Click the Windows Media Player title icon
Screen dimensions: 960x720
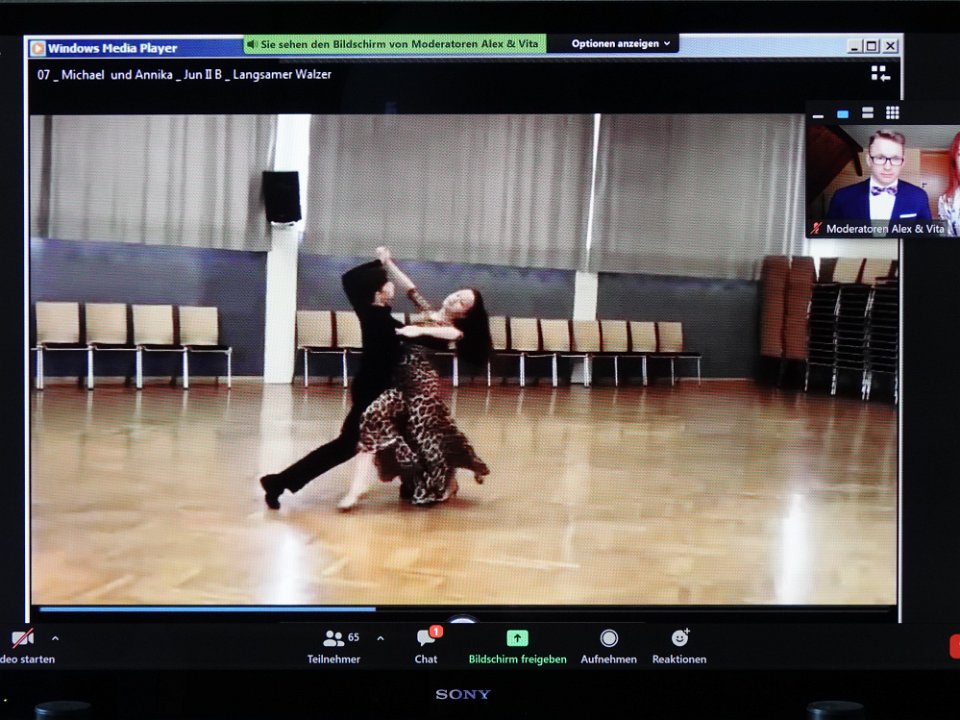point(38,48)
